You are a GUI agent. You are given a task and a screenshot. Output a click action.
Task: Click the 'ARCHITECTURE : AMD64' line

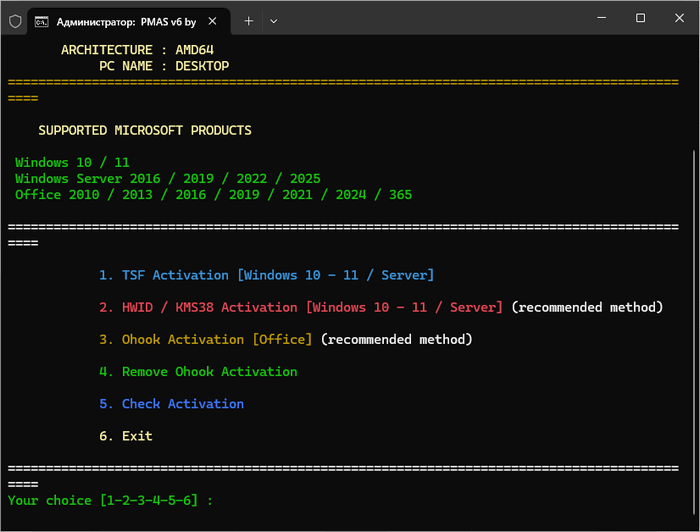(138, 50)
